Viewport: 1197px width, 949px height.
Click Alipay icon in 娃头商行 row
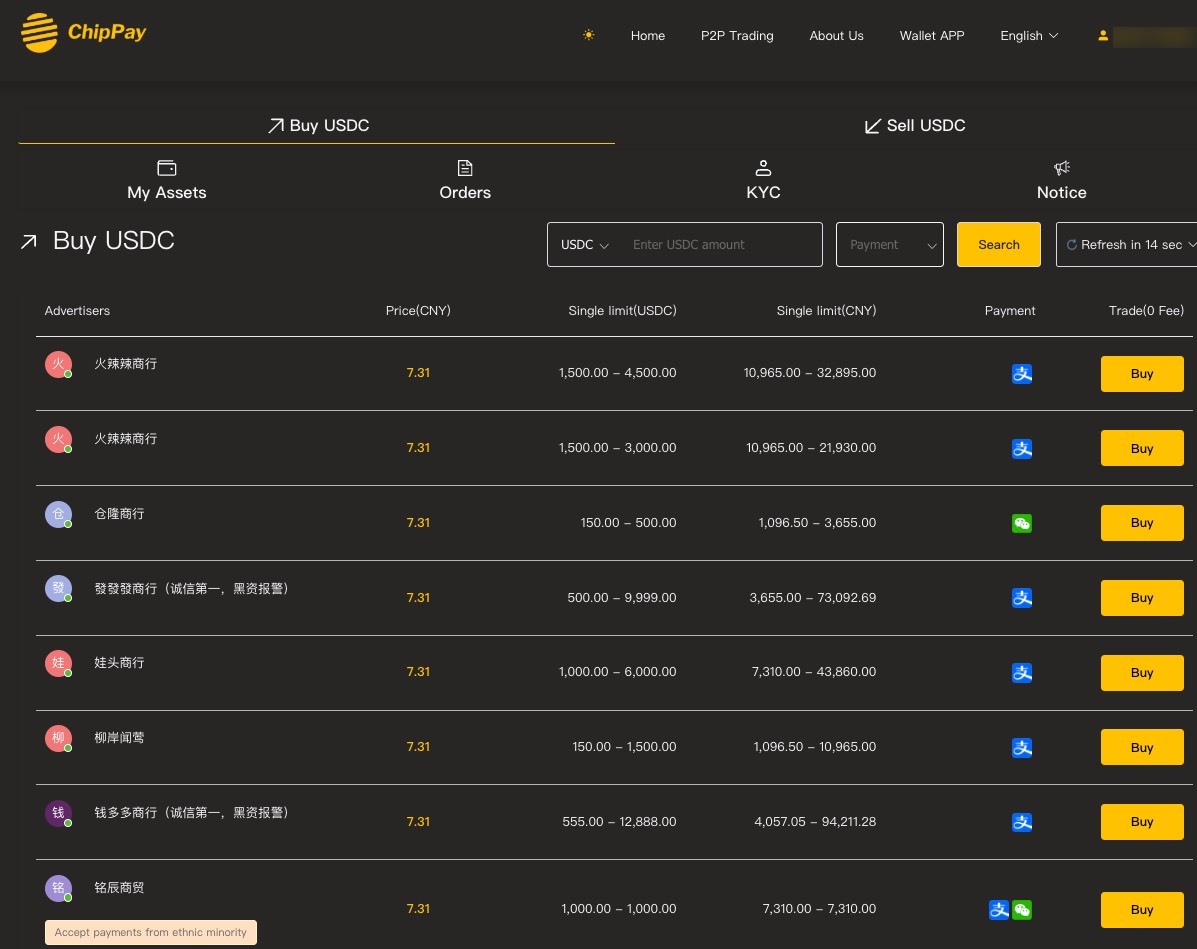coord(1022,673)
